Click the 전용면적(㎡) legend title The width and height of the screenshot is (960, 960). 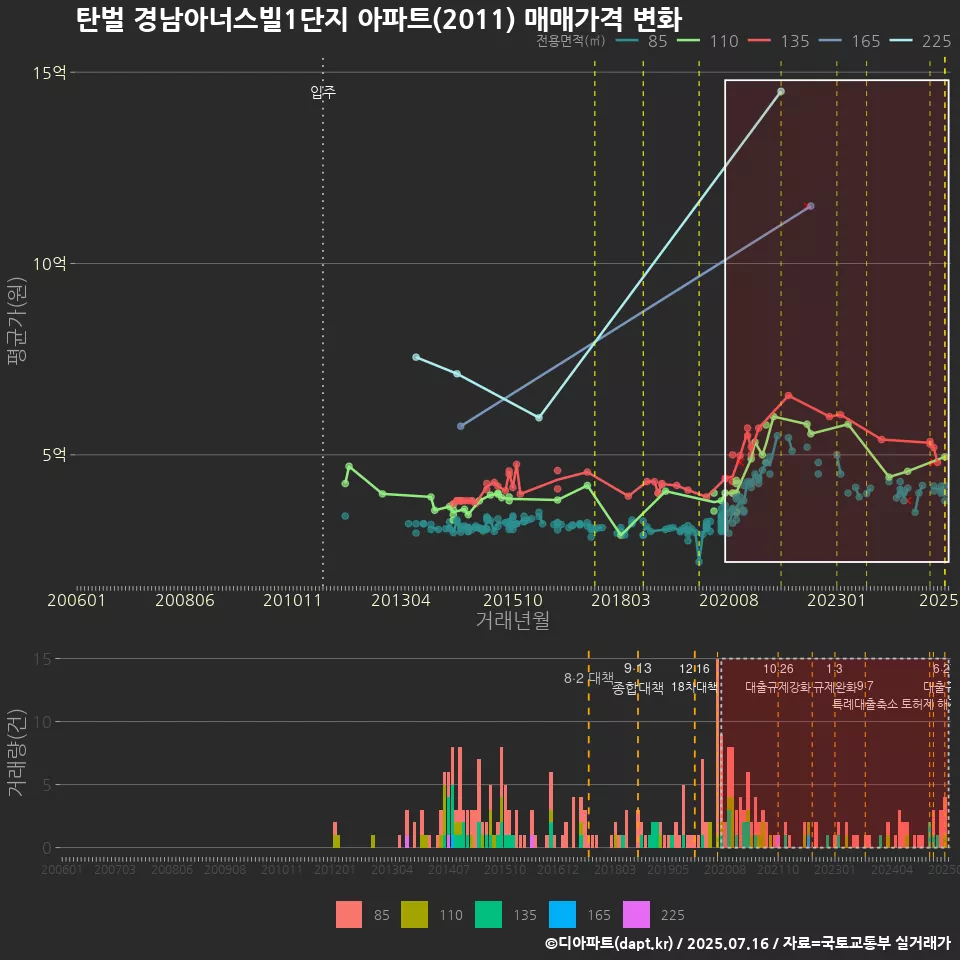point(571,41)
